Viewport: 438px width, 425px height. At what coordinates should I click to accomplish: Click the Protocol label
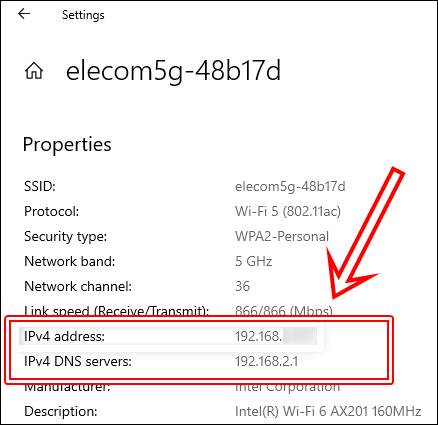click(52, 211)
